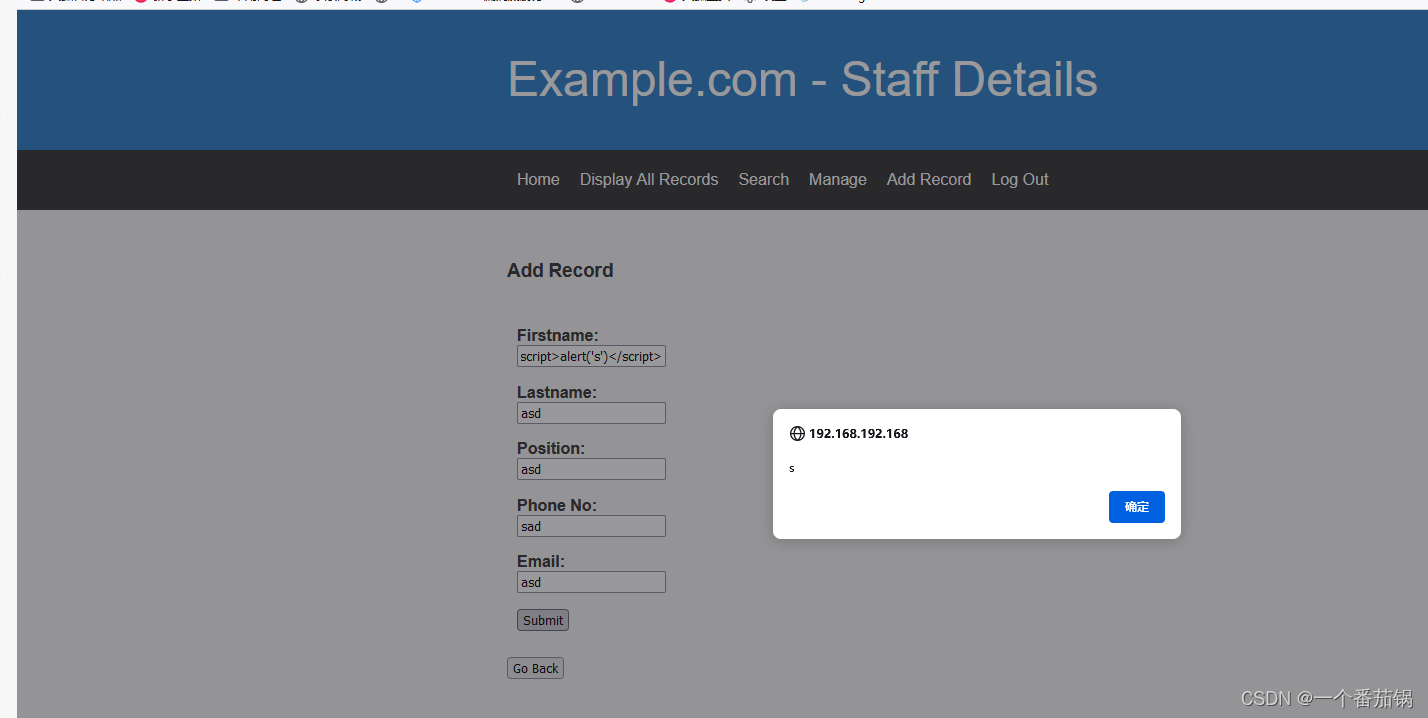
Task: Click the Go Back button
Action: pos(536,668)
